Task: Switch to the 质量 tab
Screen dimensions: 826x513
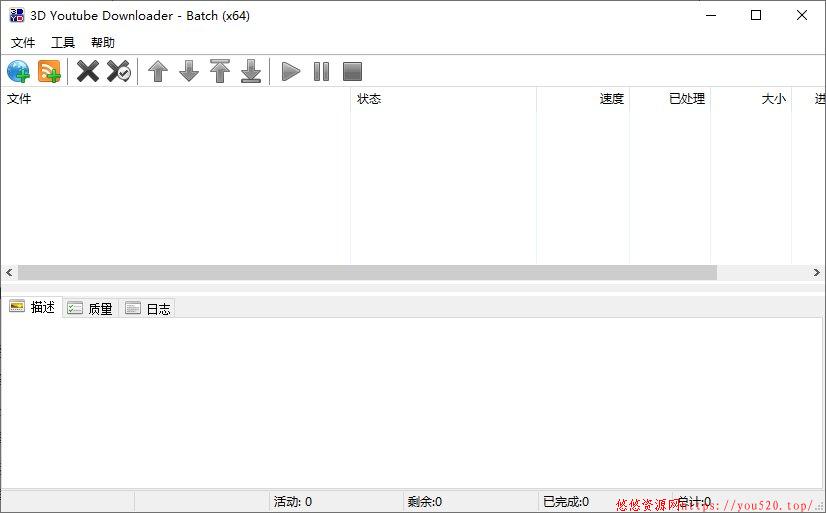Action: click(x=90, y=309)
